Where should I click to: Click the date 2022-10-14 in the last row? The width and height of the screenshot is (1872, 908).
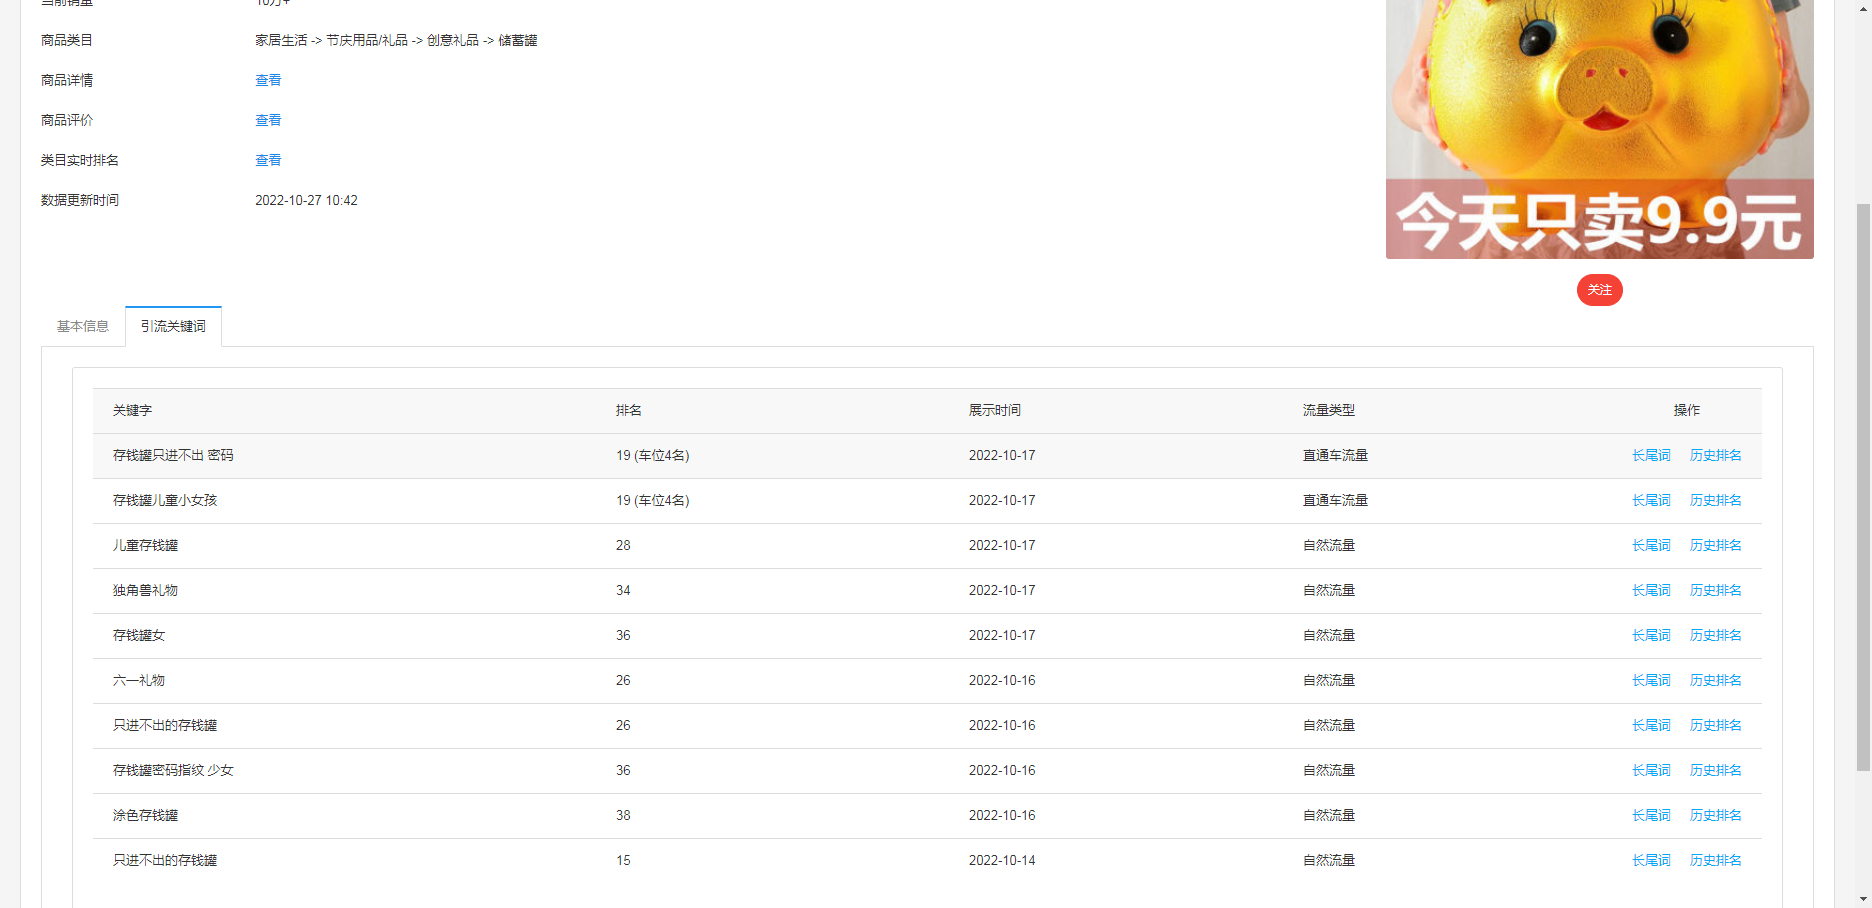(x=1002, y=860)
